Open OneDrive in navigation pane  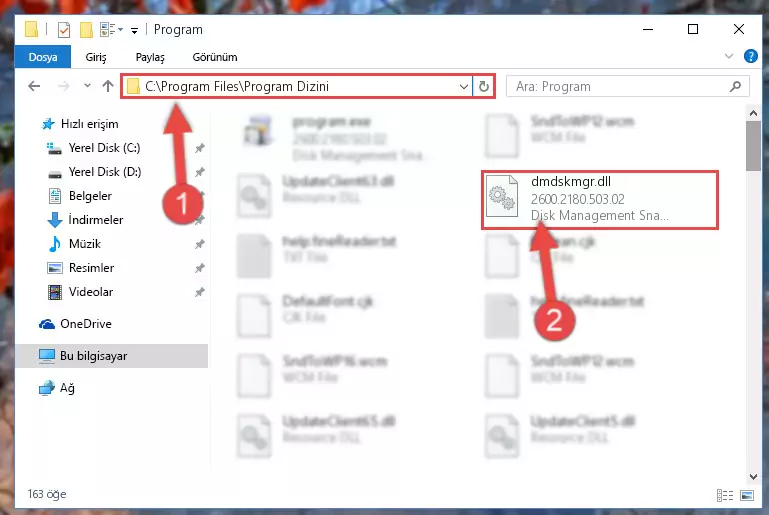[86, 324]
